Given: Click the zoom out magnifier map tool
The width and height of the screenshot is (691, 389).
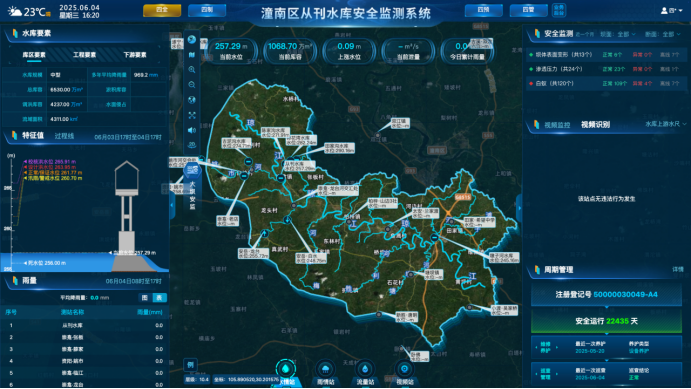Looking at the screenshot, I should (192, 85).
